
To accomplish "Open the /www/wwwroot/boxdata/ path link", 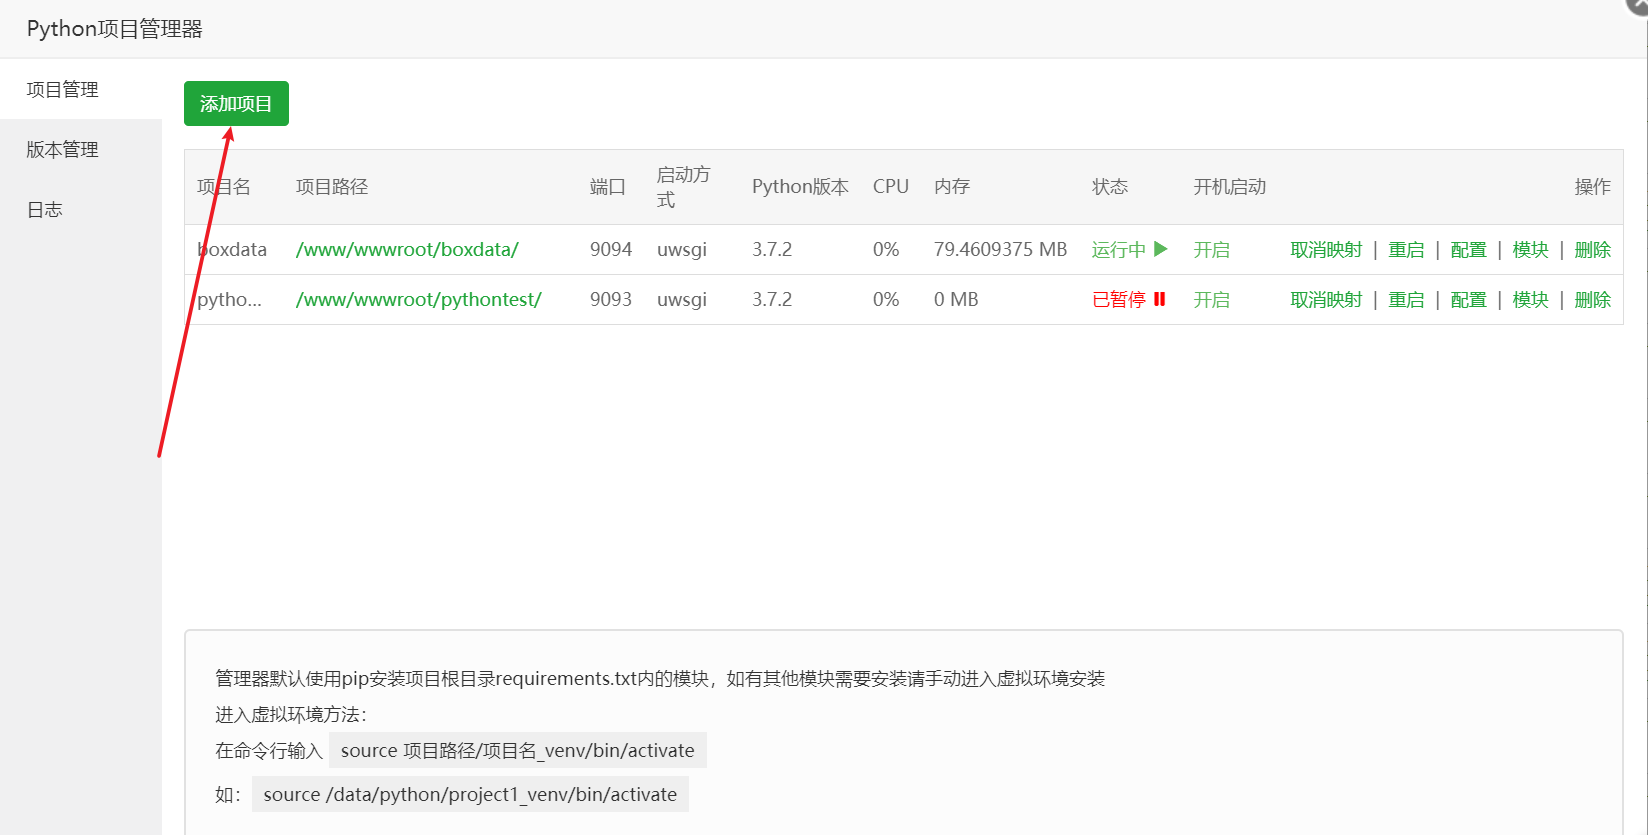I will click(x=407, y=250).
